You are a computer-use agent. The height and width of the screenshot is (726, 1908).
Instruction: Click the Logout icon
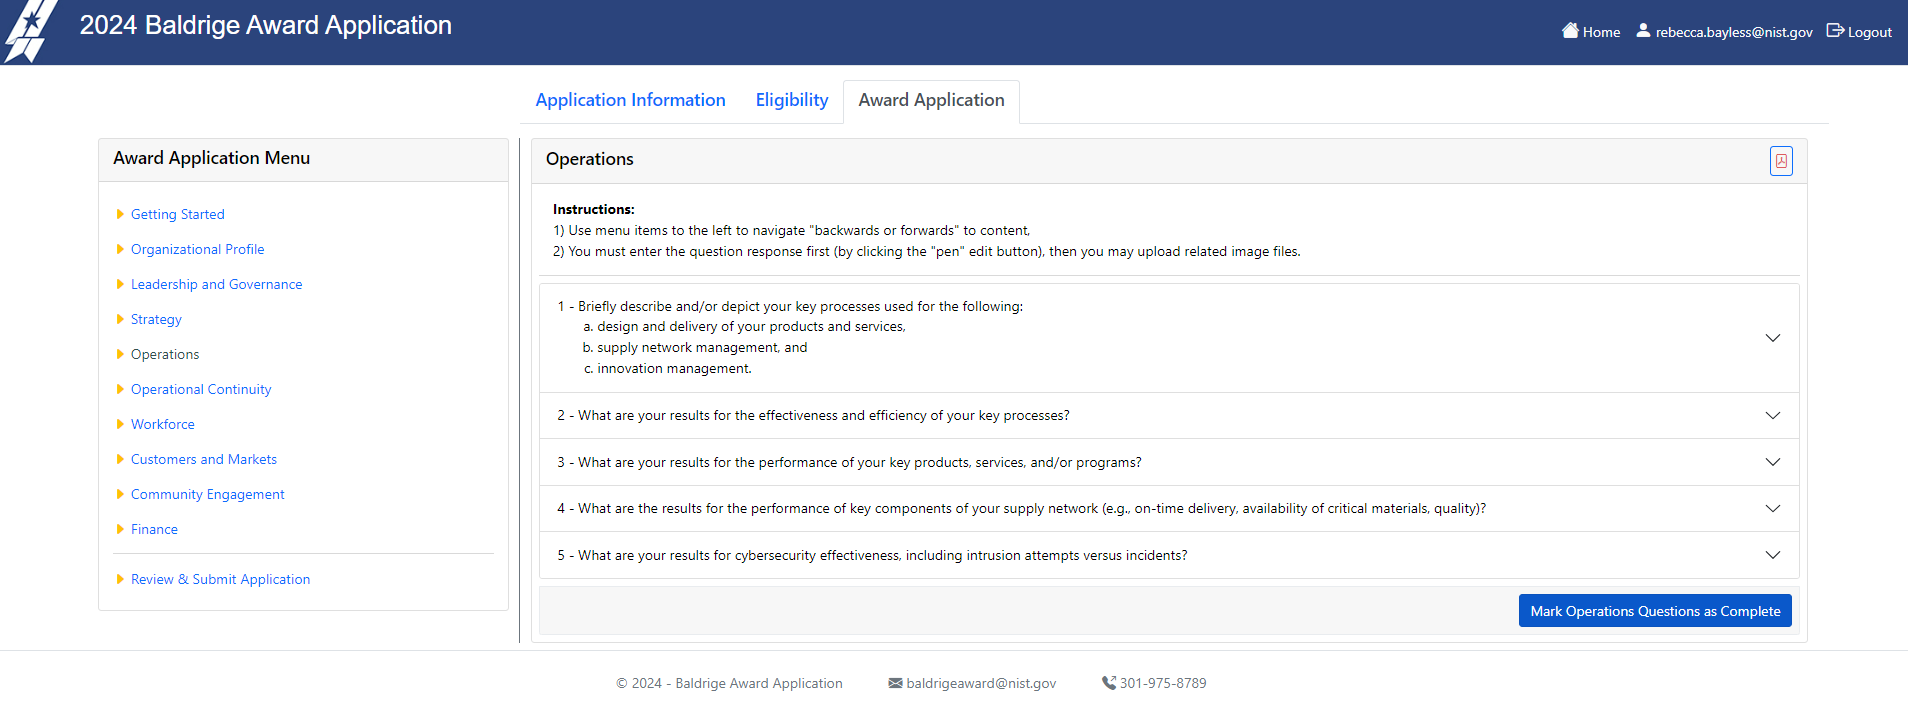click(1835, 31)
